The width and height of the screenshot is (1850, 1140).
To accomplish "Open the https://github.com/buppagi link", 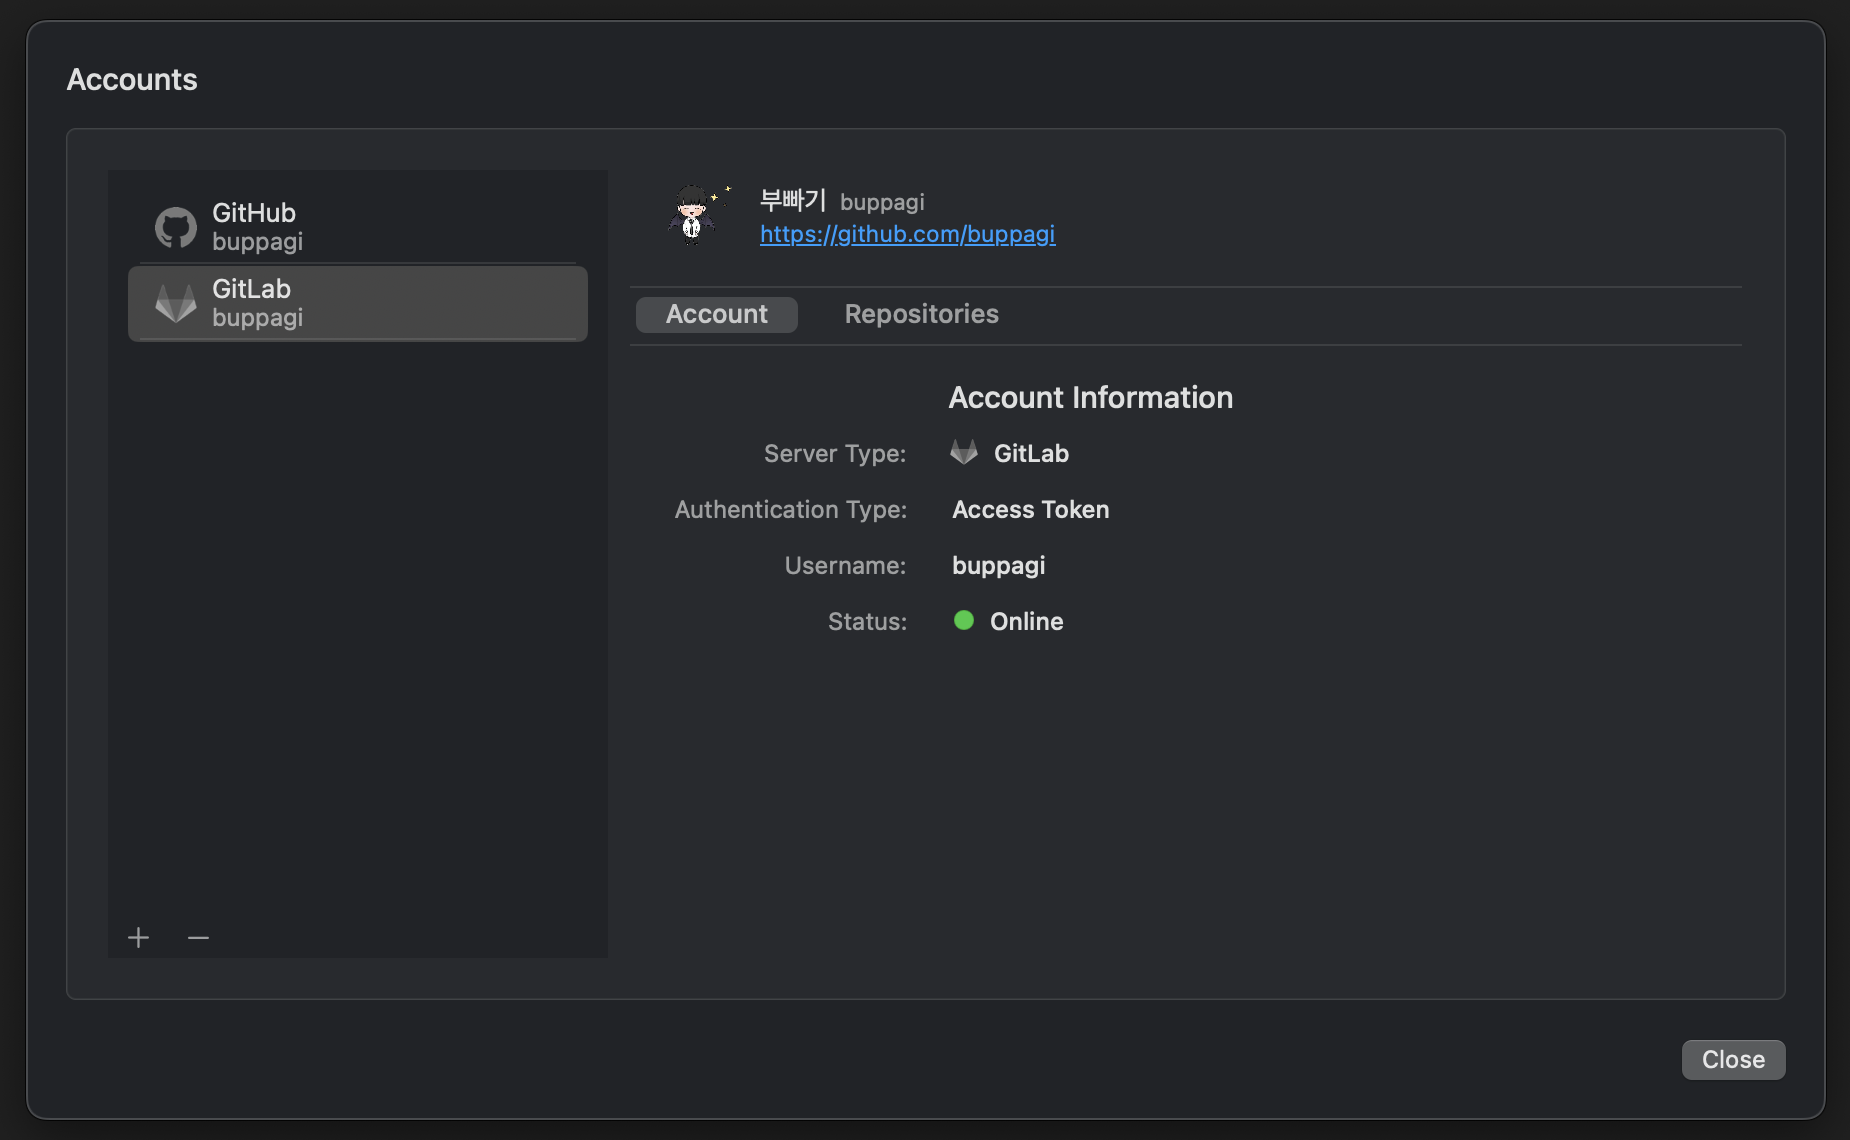I will pos(907,234).
